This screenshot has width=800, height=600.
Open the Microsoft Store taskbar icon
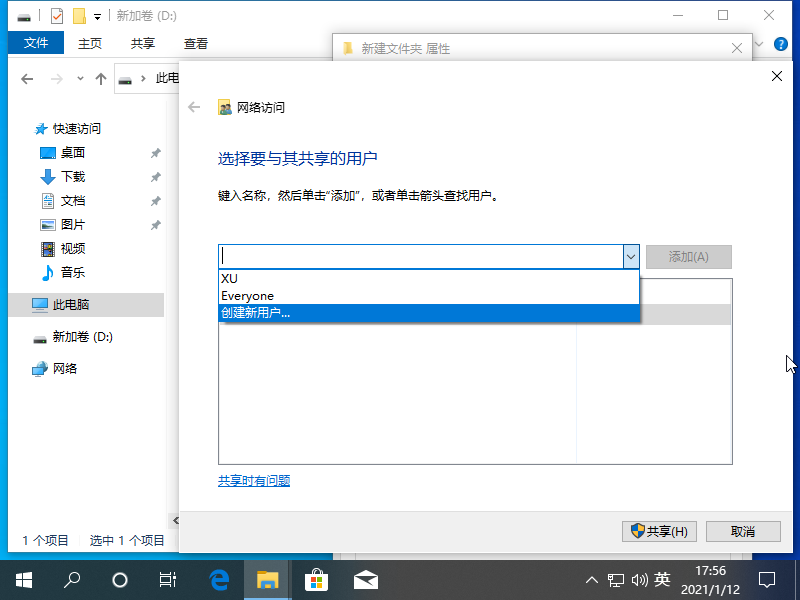316,579
